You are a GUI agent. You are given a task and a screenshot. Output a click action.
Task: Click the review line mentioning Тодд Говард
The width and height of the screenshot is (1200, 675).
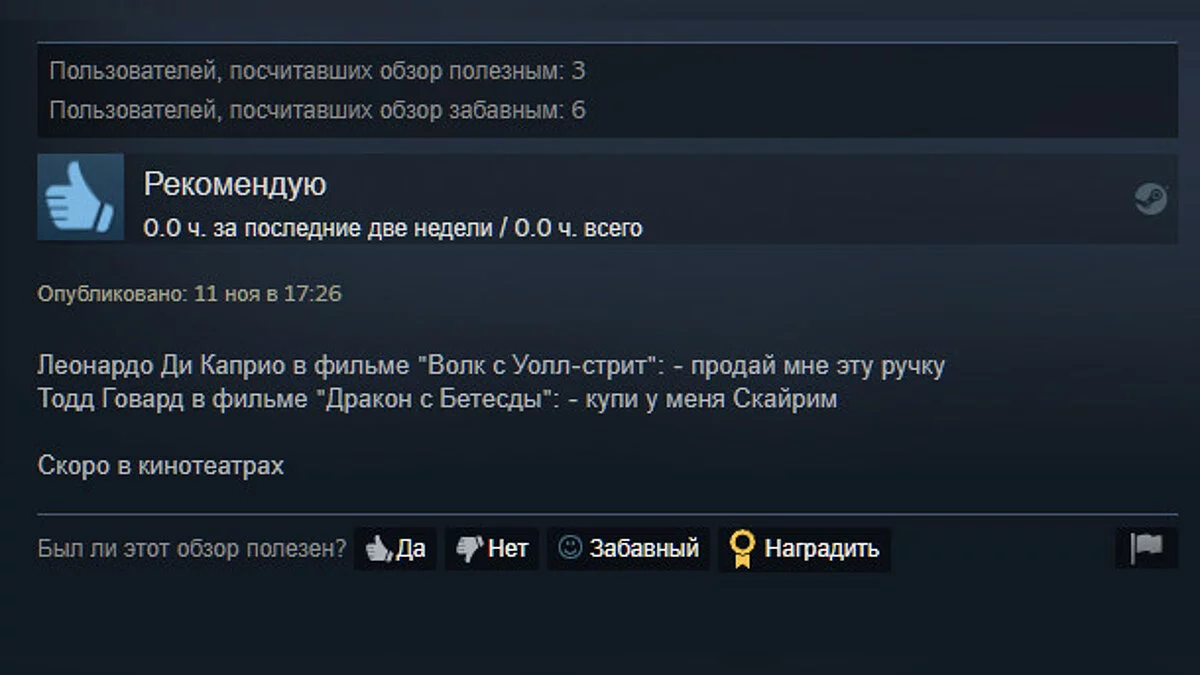(x=437, y=400)
